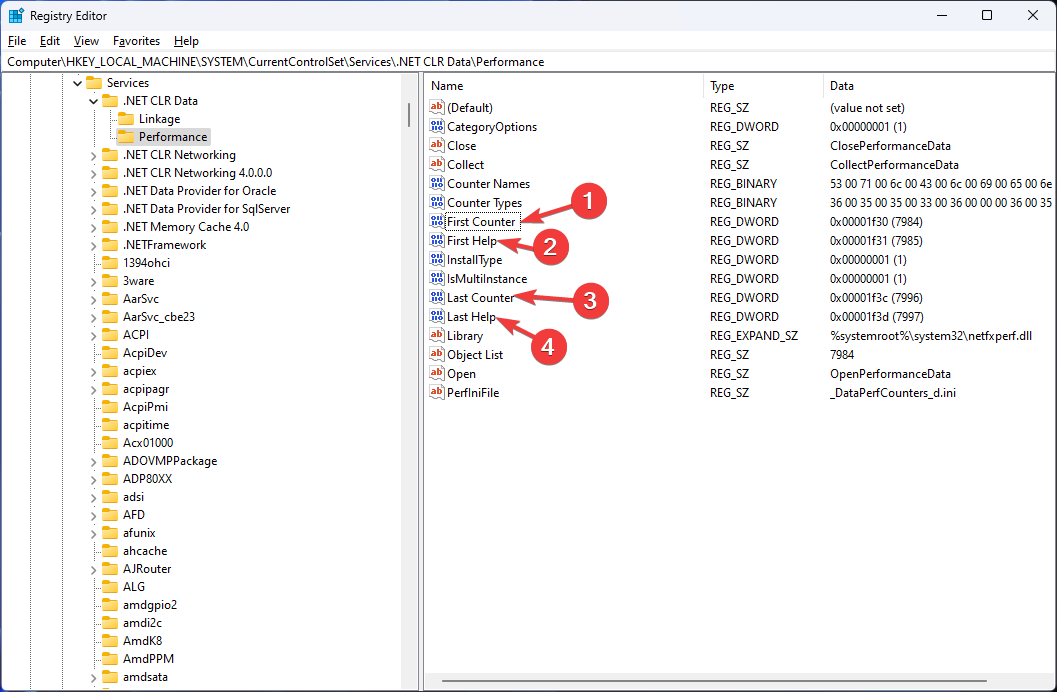
Task: Click the First Counter DWORD icon
Action: [x=437, y=221]
